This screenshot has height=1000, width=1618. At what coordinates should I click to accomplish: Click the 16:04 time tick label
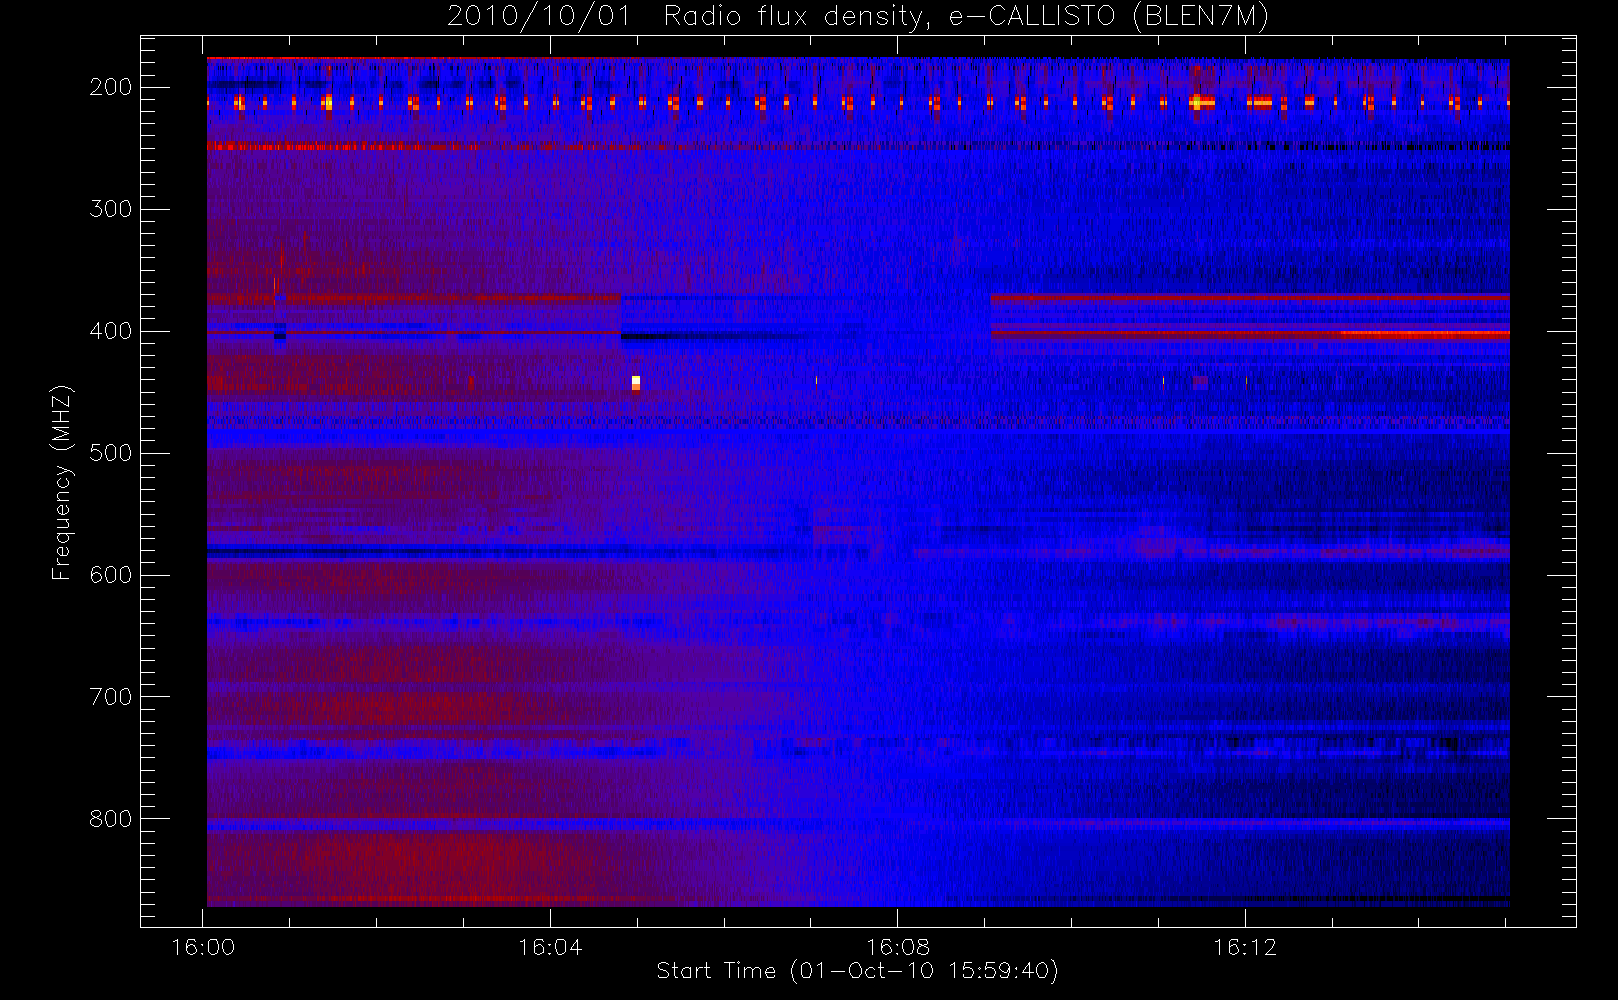550,947
